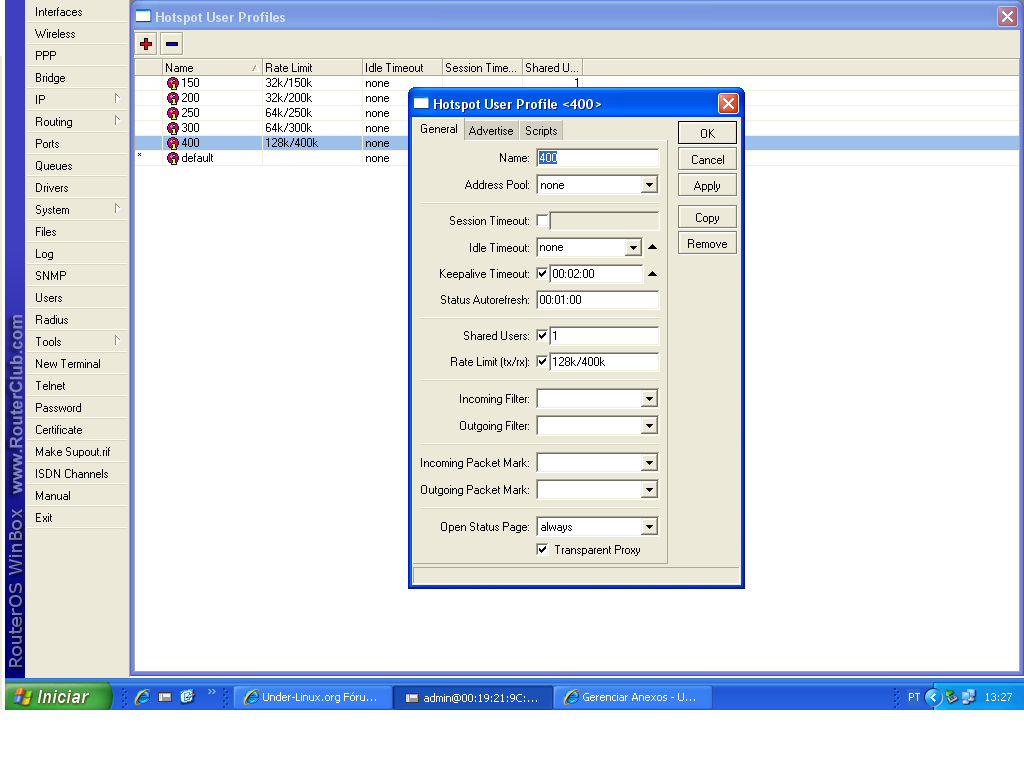Click the Status Autorefresh field
1024x768 pixels.
[597, 300]
